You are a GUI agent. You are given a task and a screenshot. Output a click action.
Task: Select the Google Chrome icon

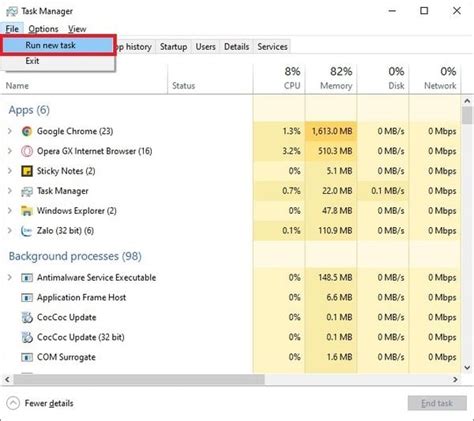coord(27,131)
